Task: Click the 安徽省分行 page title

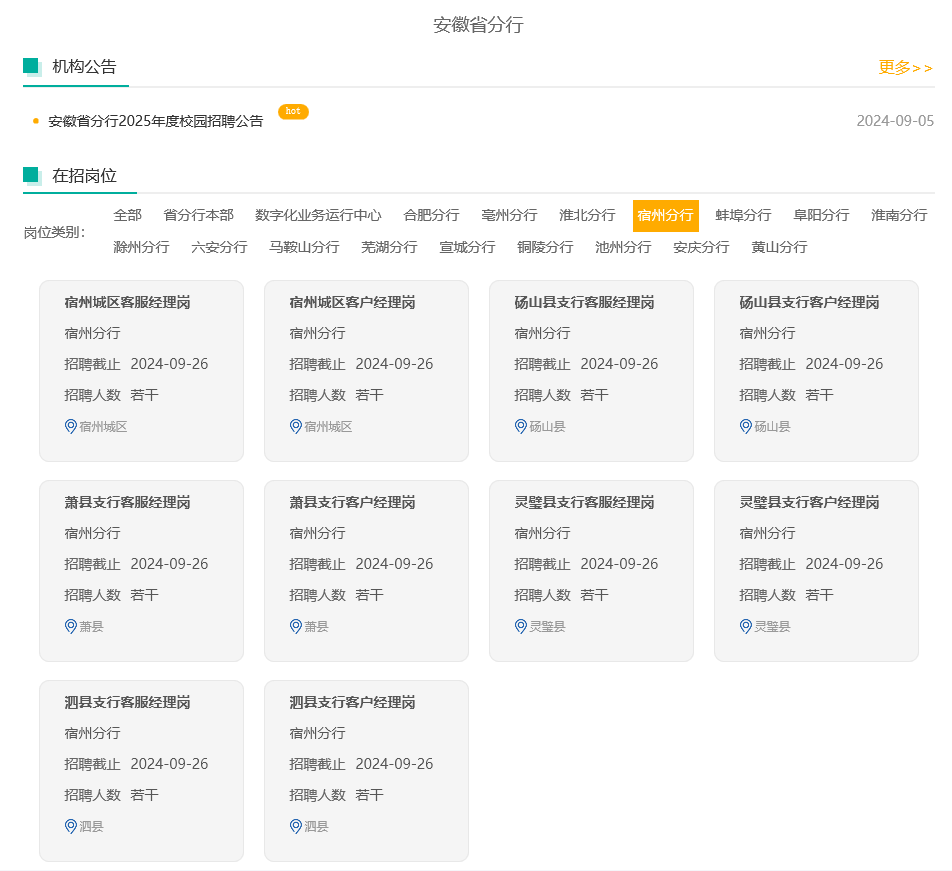Action: point(478,25)
